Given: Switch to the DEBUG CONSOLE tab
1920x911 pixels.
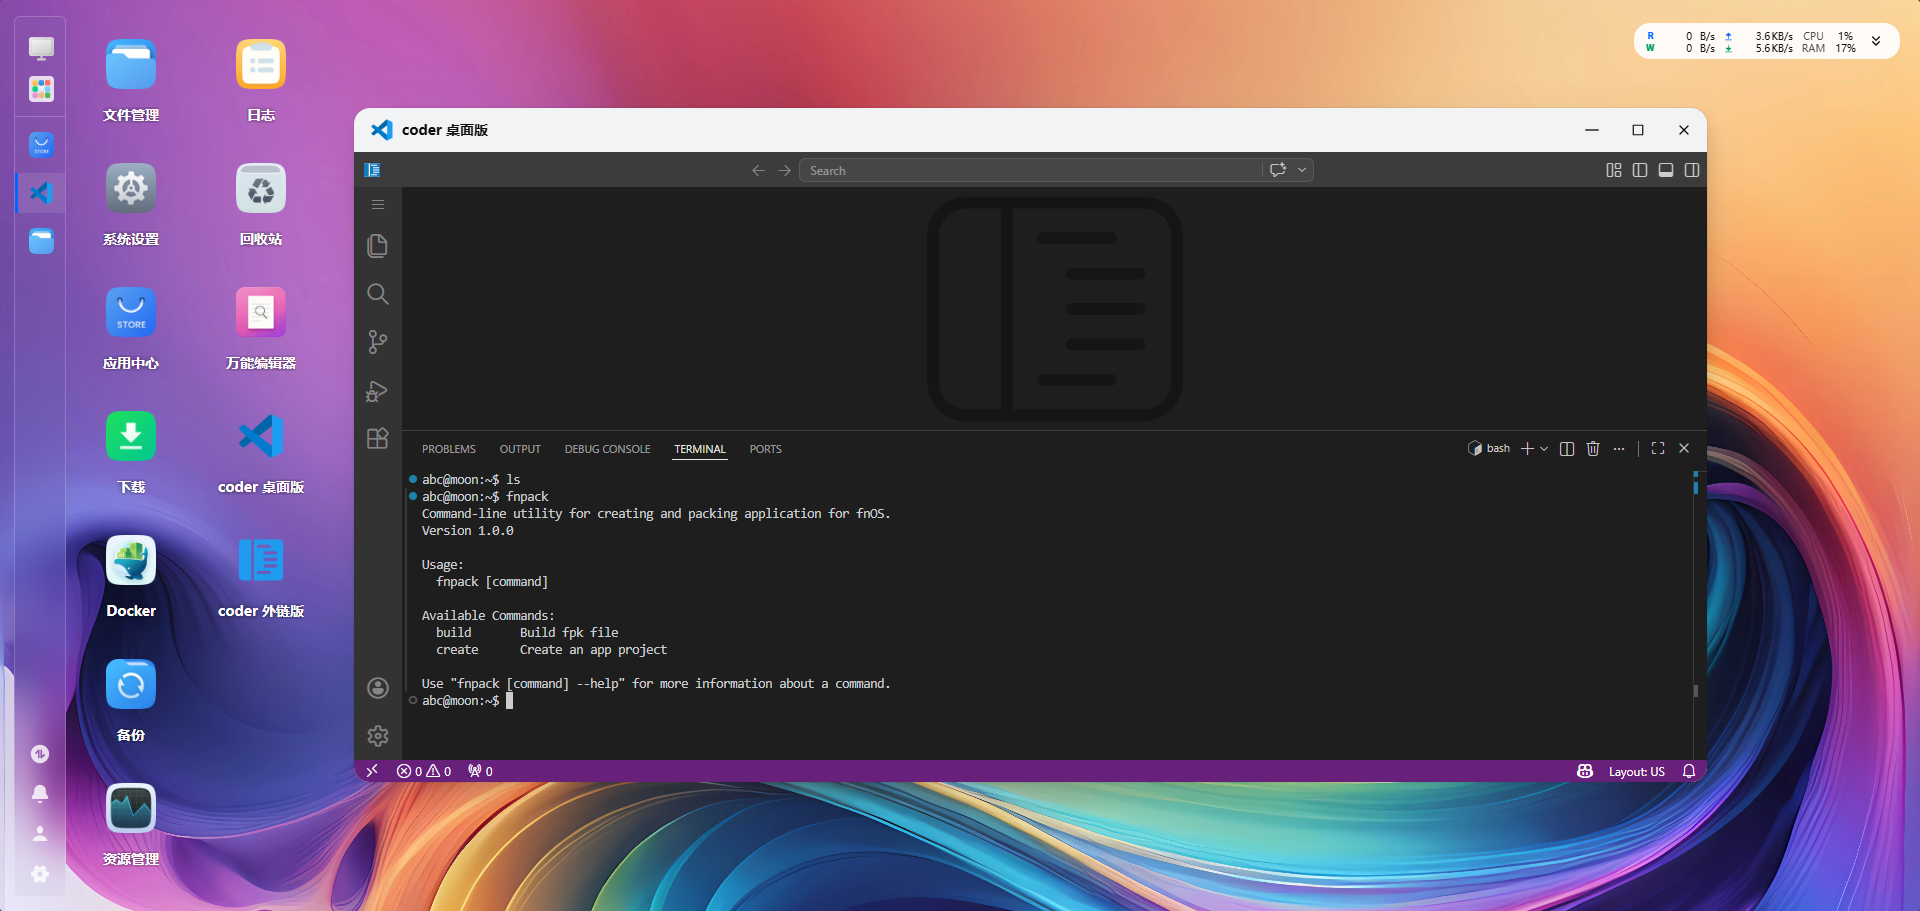Looking at the screenshot, I should [607, 450].
